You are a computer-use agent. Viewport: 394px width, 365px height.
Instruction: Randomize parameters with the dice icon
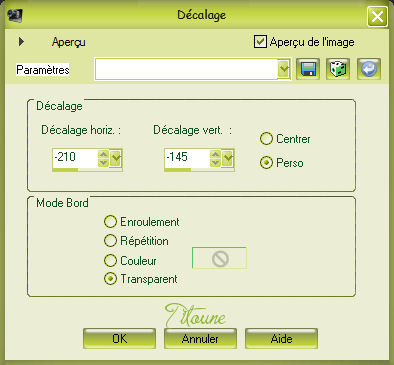click(338, 69)
